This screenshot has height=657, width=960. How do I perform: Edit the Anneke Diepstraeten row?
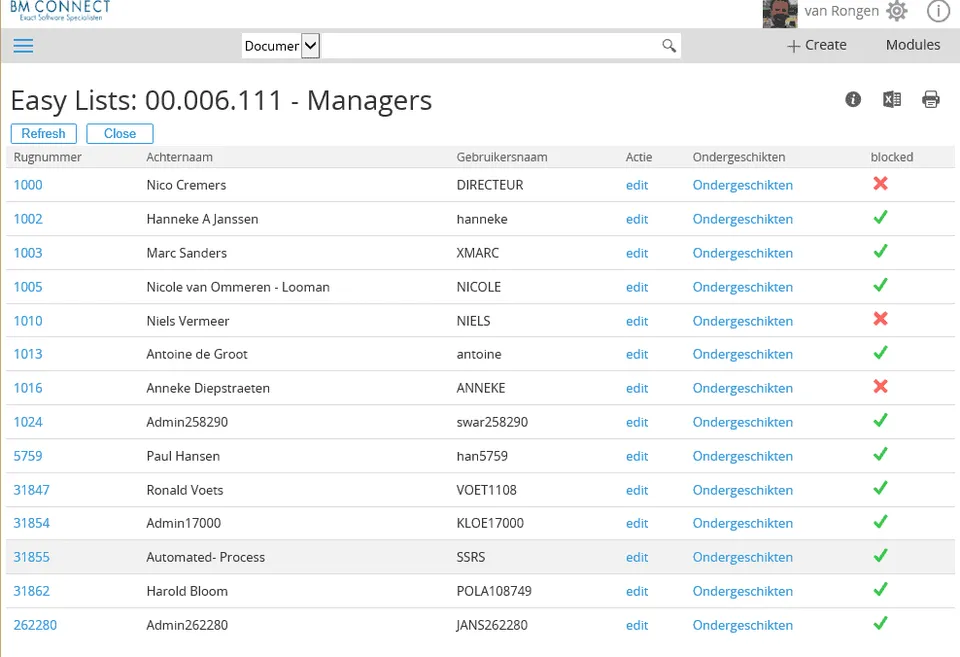click(637, 388)
